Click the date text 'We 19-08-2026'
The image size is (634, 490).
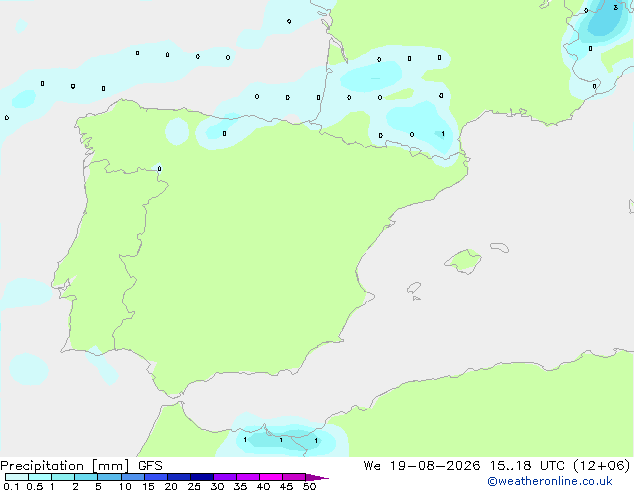pyautogui.click(x=422, y=466)
